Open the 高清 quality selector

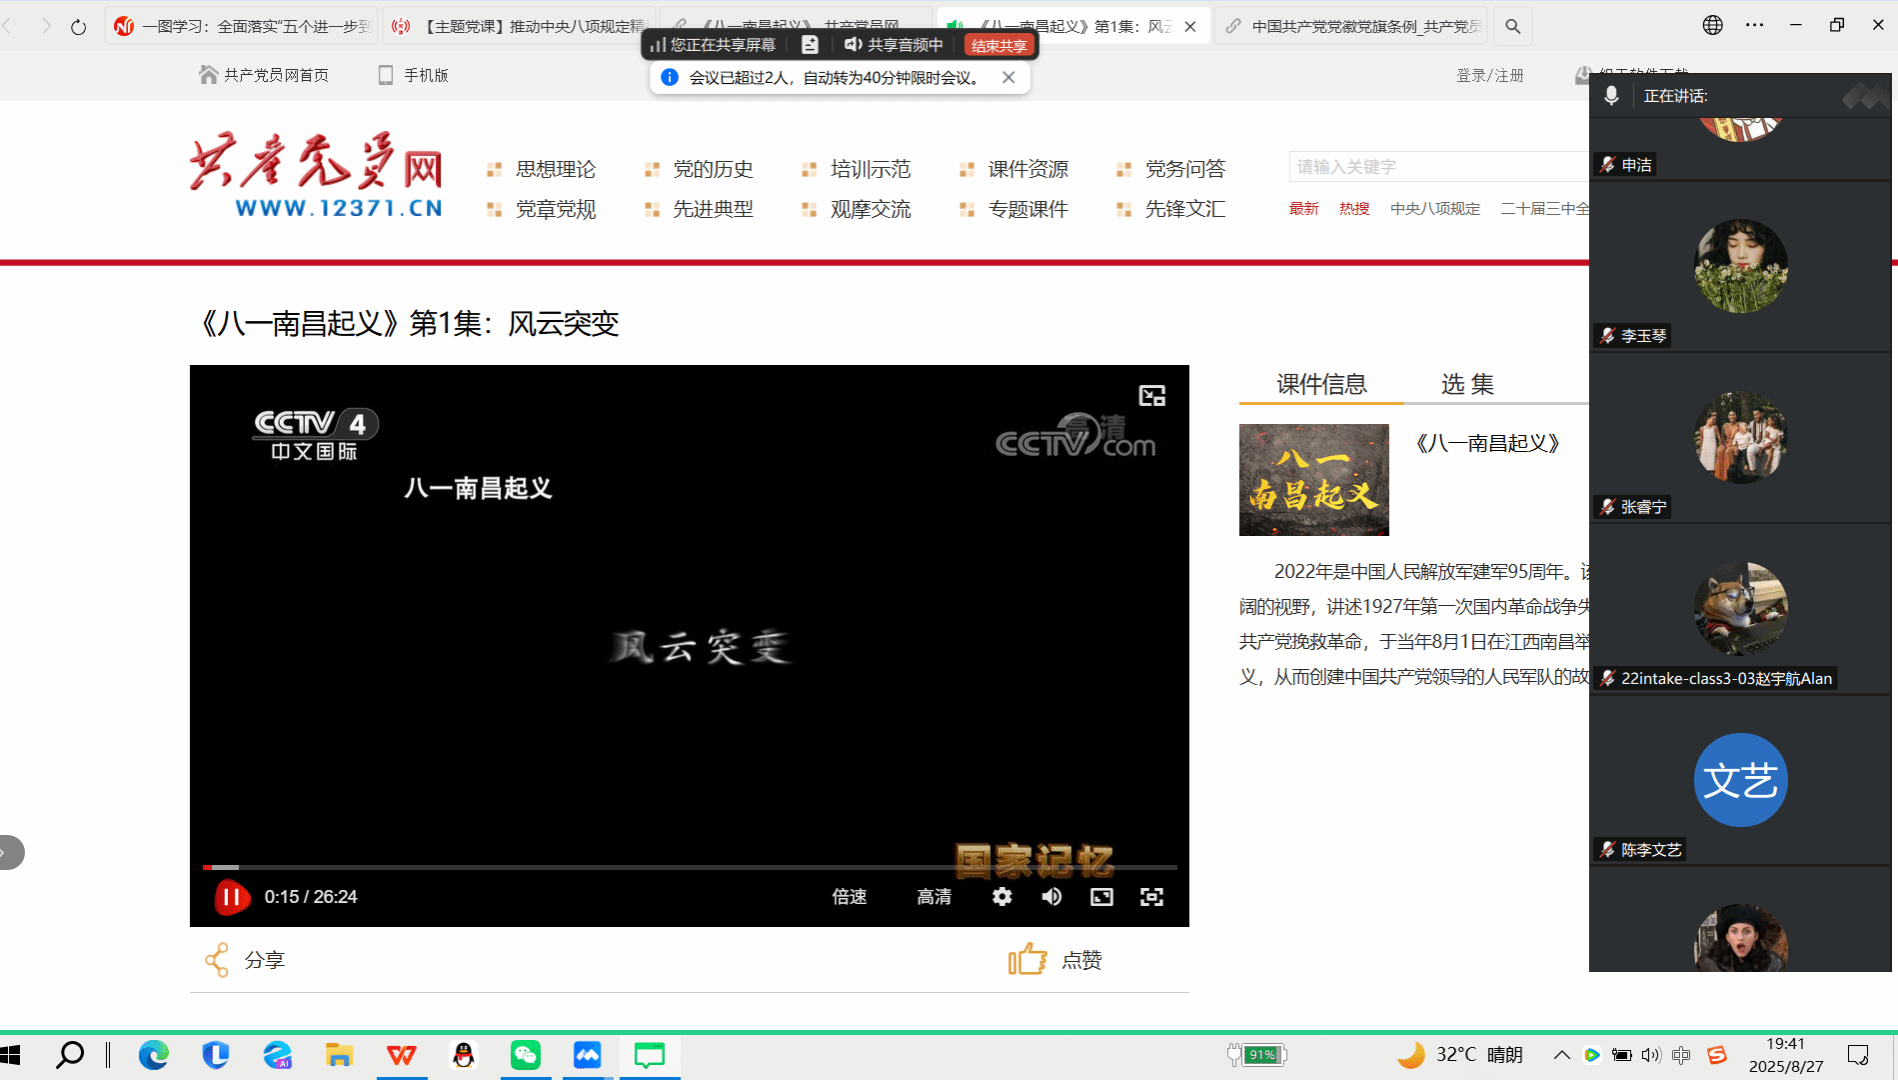[x=934, y=897]
